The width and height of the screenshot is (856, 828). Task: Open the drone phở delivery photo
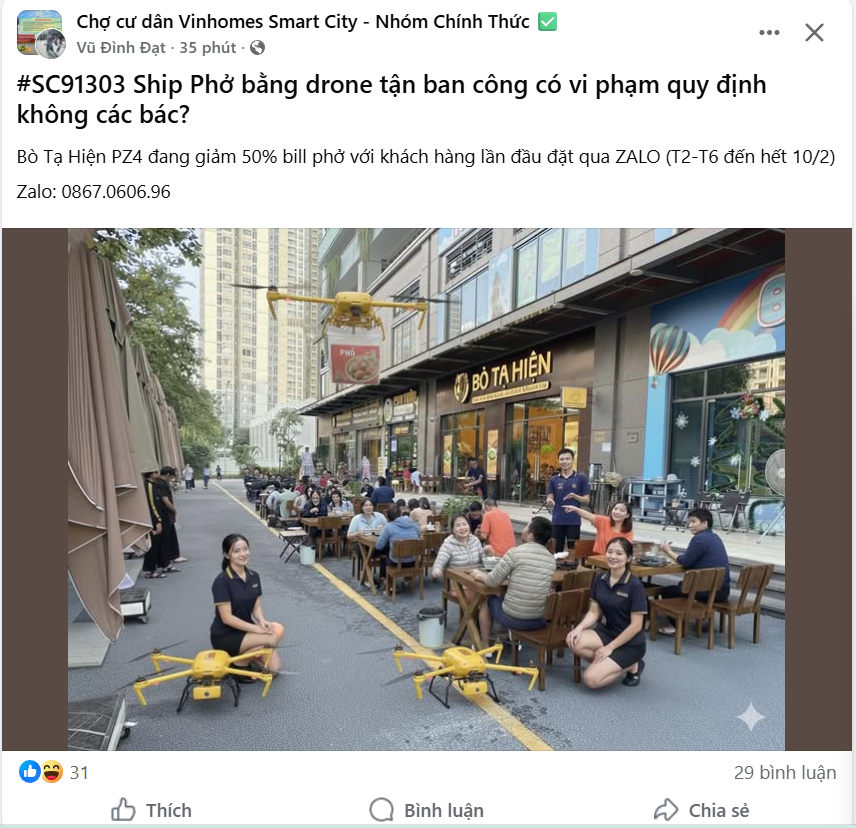tap(426, 489)
